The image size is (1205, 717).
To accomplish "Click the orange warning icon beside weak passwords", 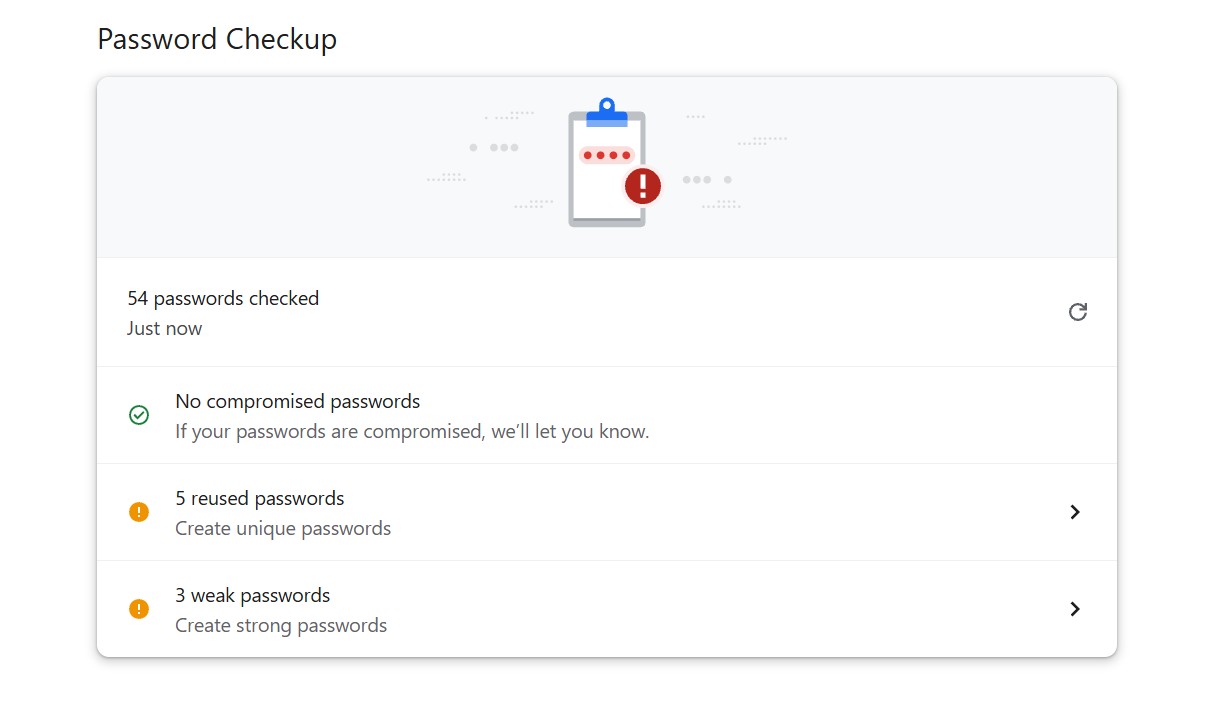I will coord(139,609).
